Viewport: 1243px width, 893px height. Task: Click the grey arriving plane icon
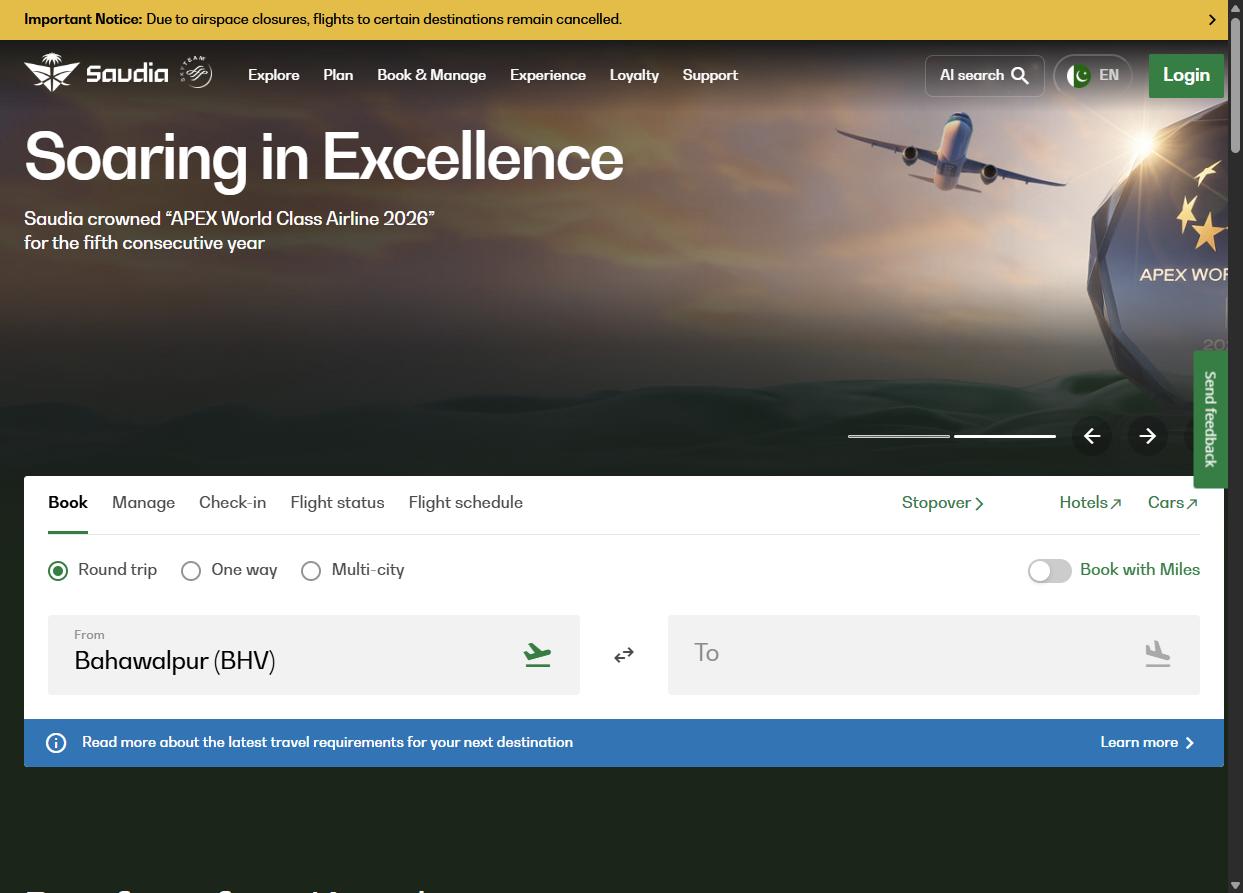point(1158,655)
